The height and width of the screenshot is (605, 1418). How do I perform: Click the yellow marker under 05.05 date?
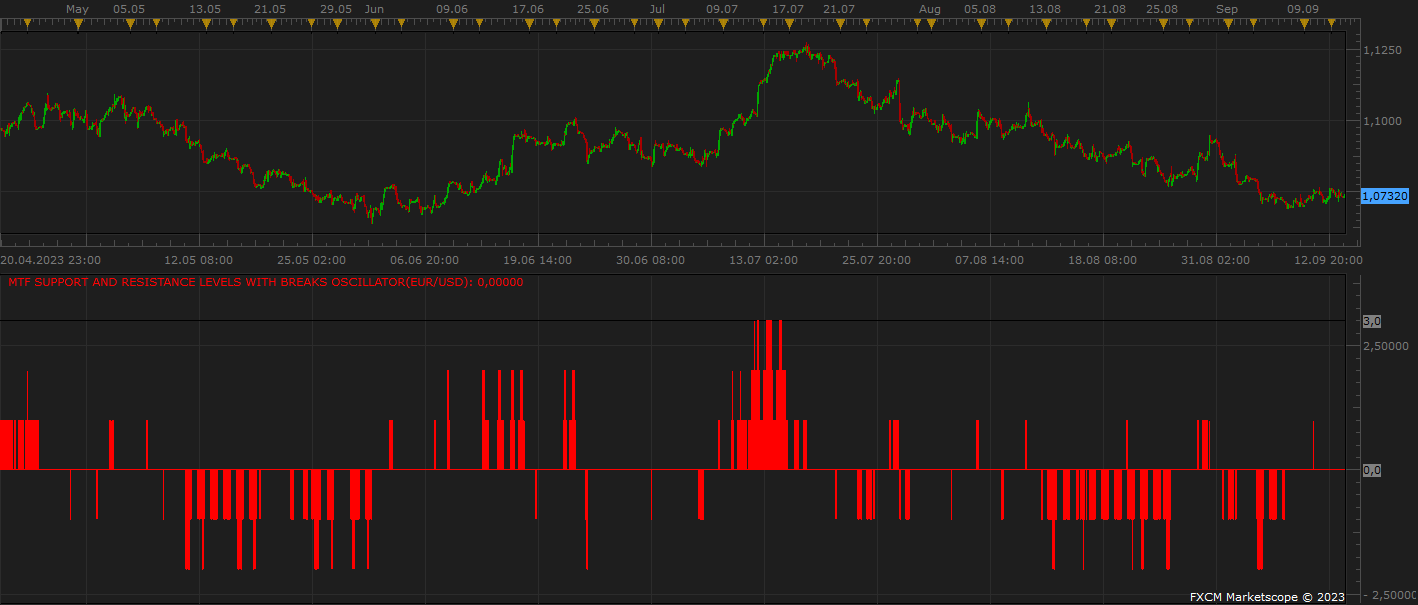(x=129, y=23)
